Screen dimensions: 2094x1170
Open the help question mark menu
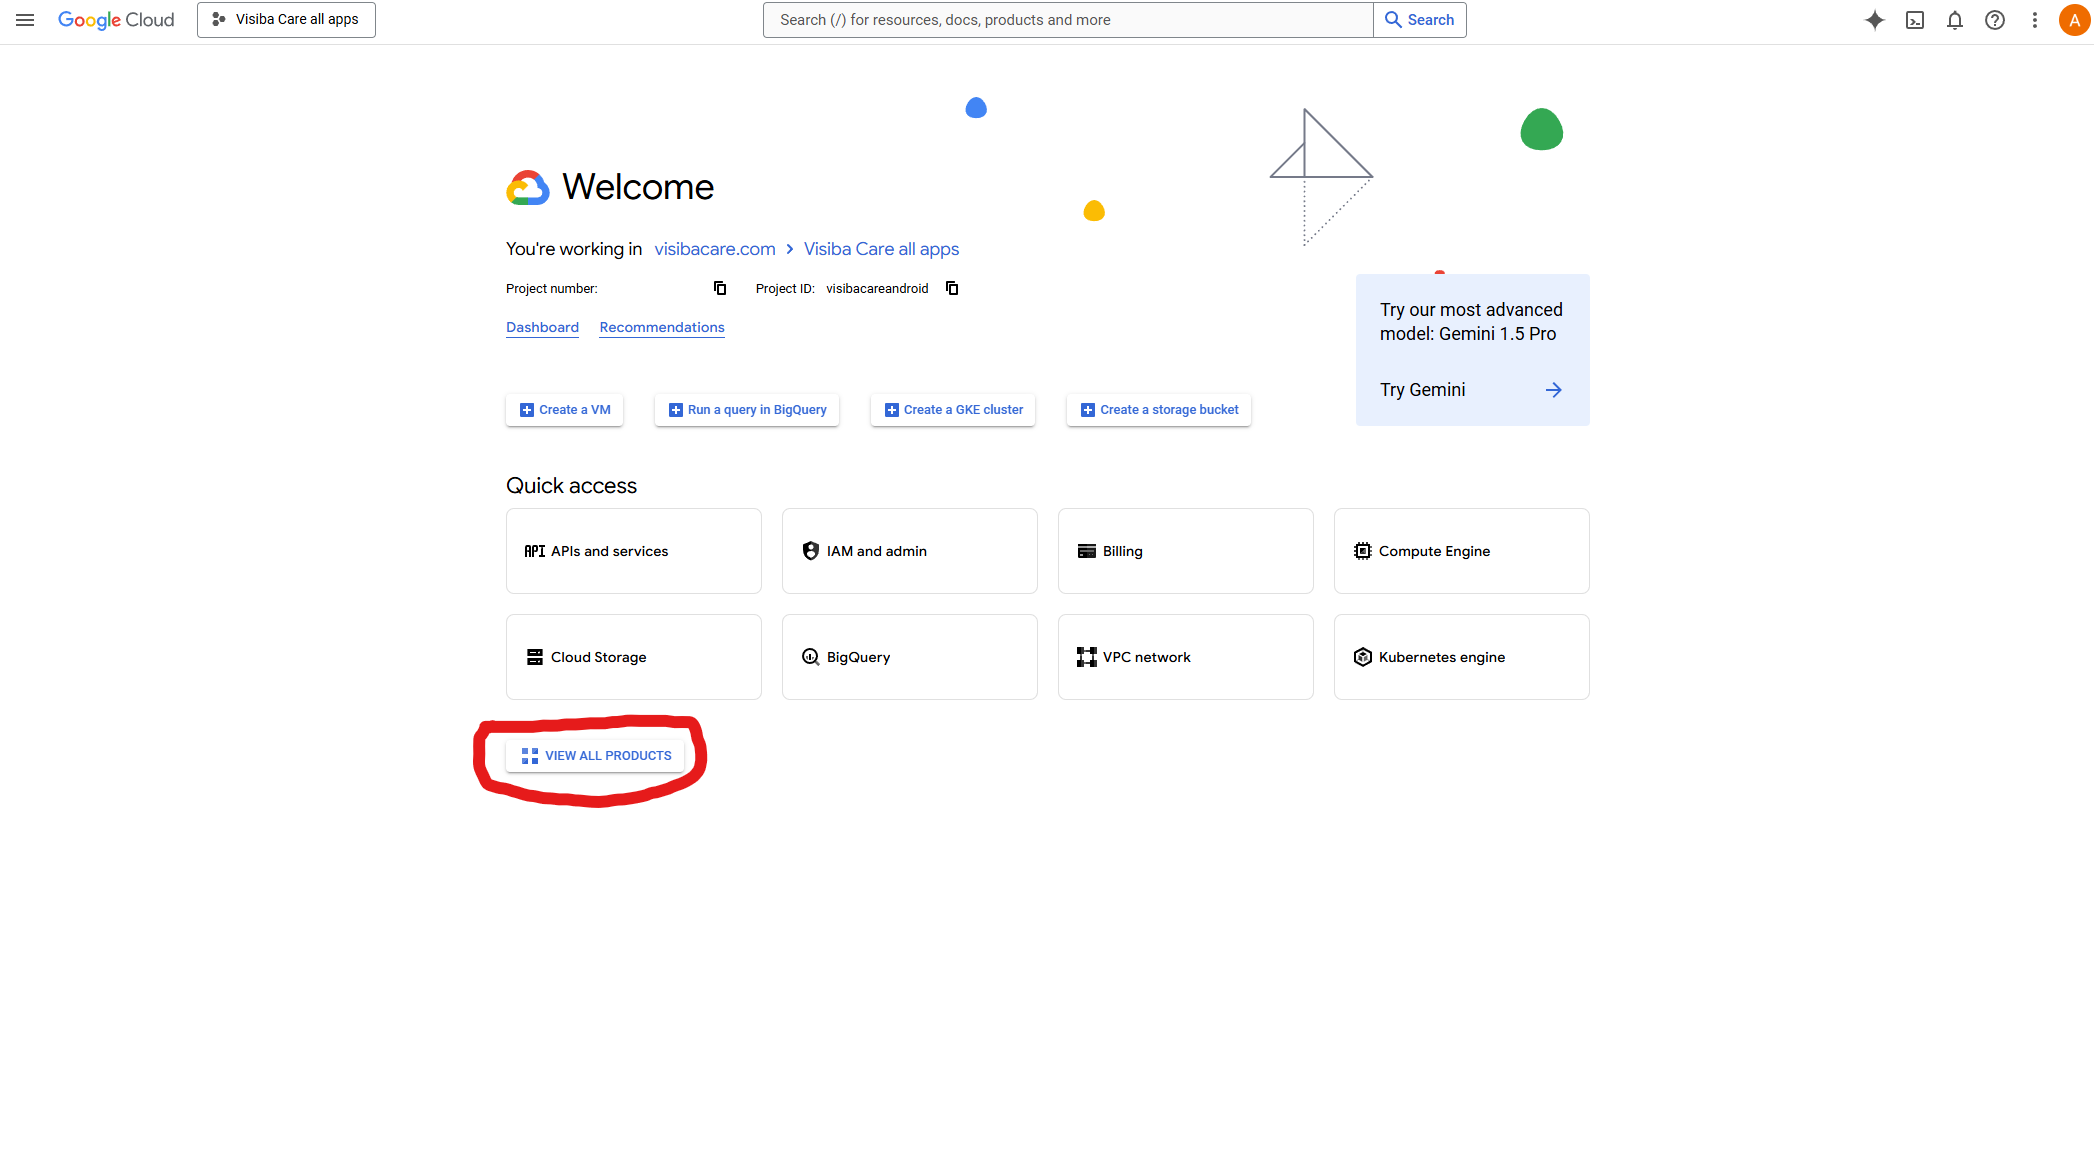click(1995, 20)
